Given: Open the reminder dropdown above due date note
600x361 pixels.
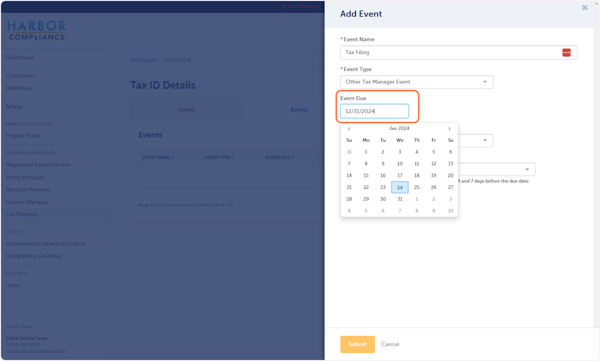Looking at the screenshot, I should pos(496,169).
